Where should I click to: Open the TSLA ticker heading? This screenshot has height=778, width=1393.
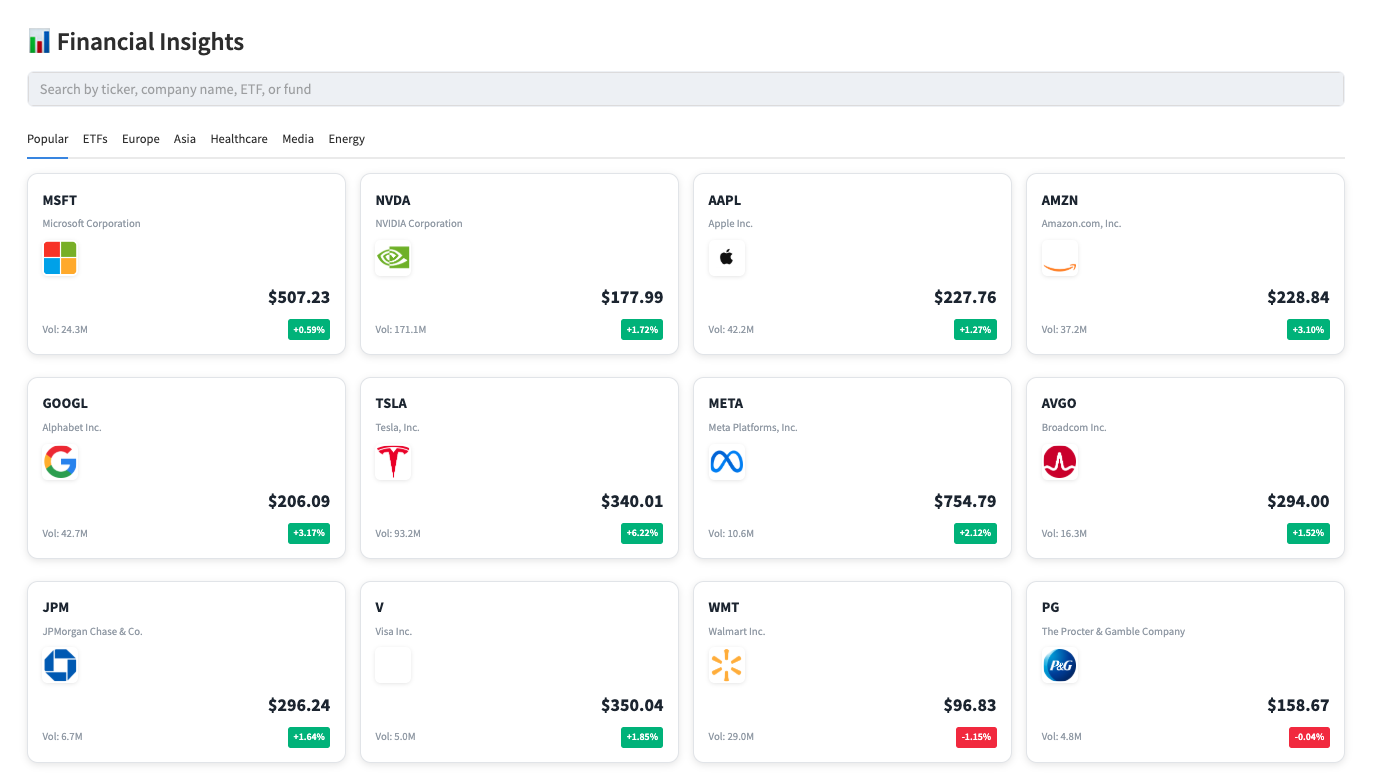392,404
